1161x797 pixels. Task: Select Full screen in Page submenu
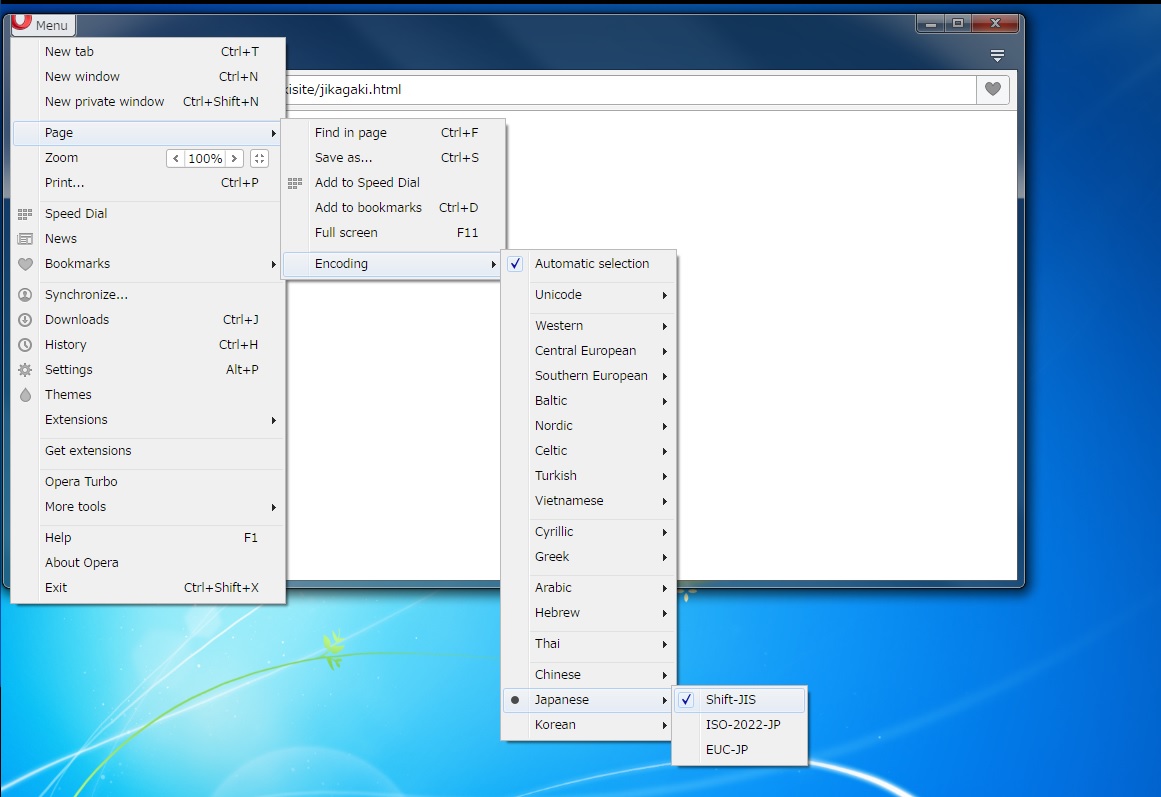[393, 233]
